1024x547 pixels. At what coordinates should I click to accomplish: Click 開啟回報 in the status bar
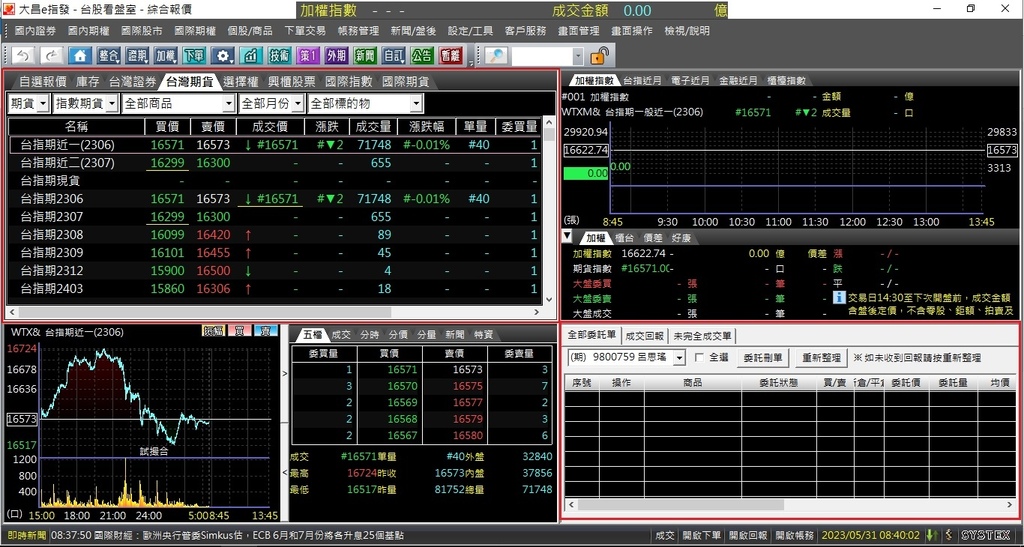pyautogui.click(x=748, y=535)
